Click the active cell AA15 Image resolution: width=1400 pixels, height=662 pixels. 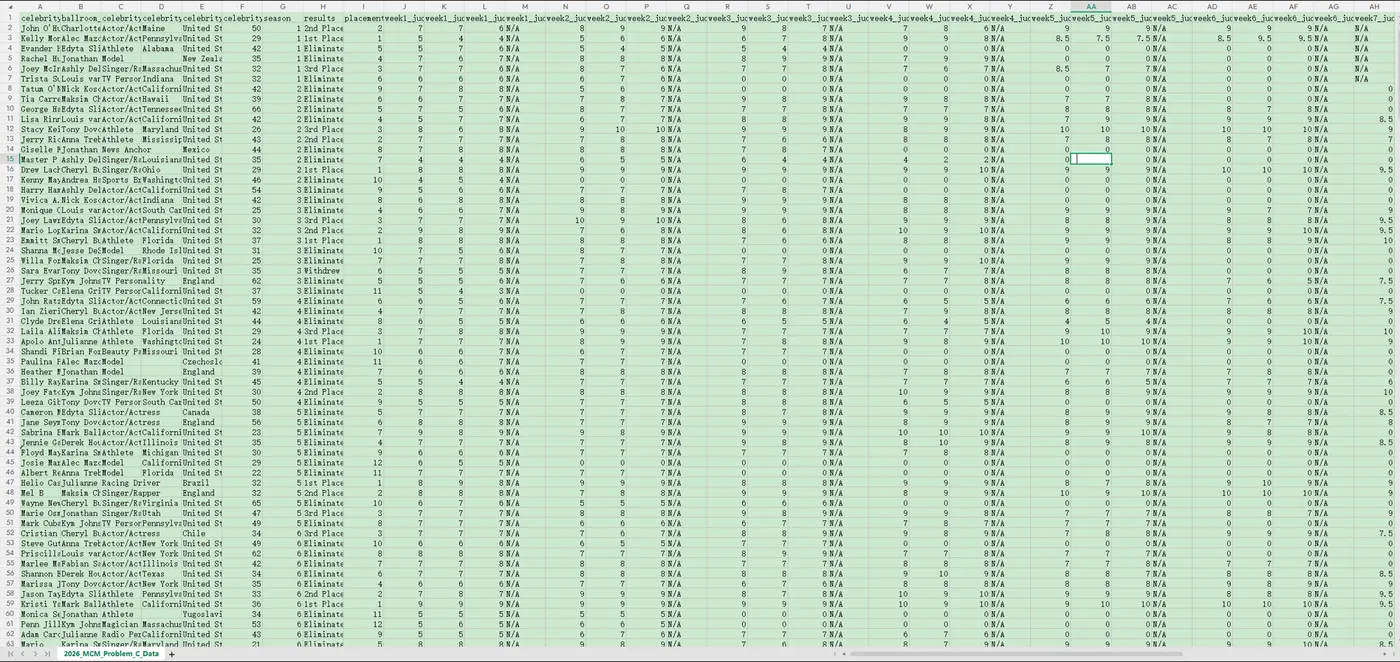point(1091,159)
